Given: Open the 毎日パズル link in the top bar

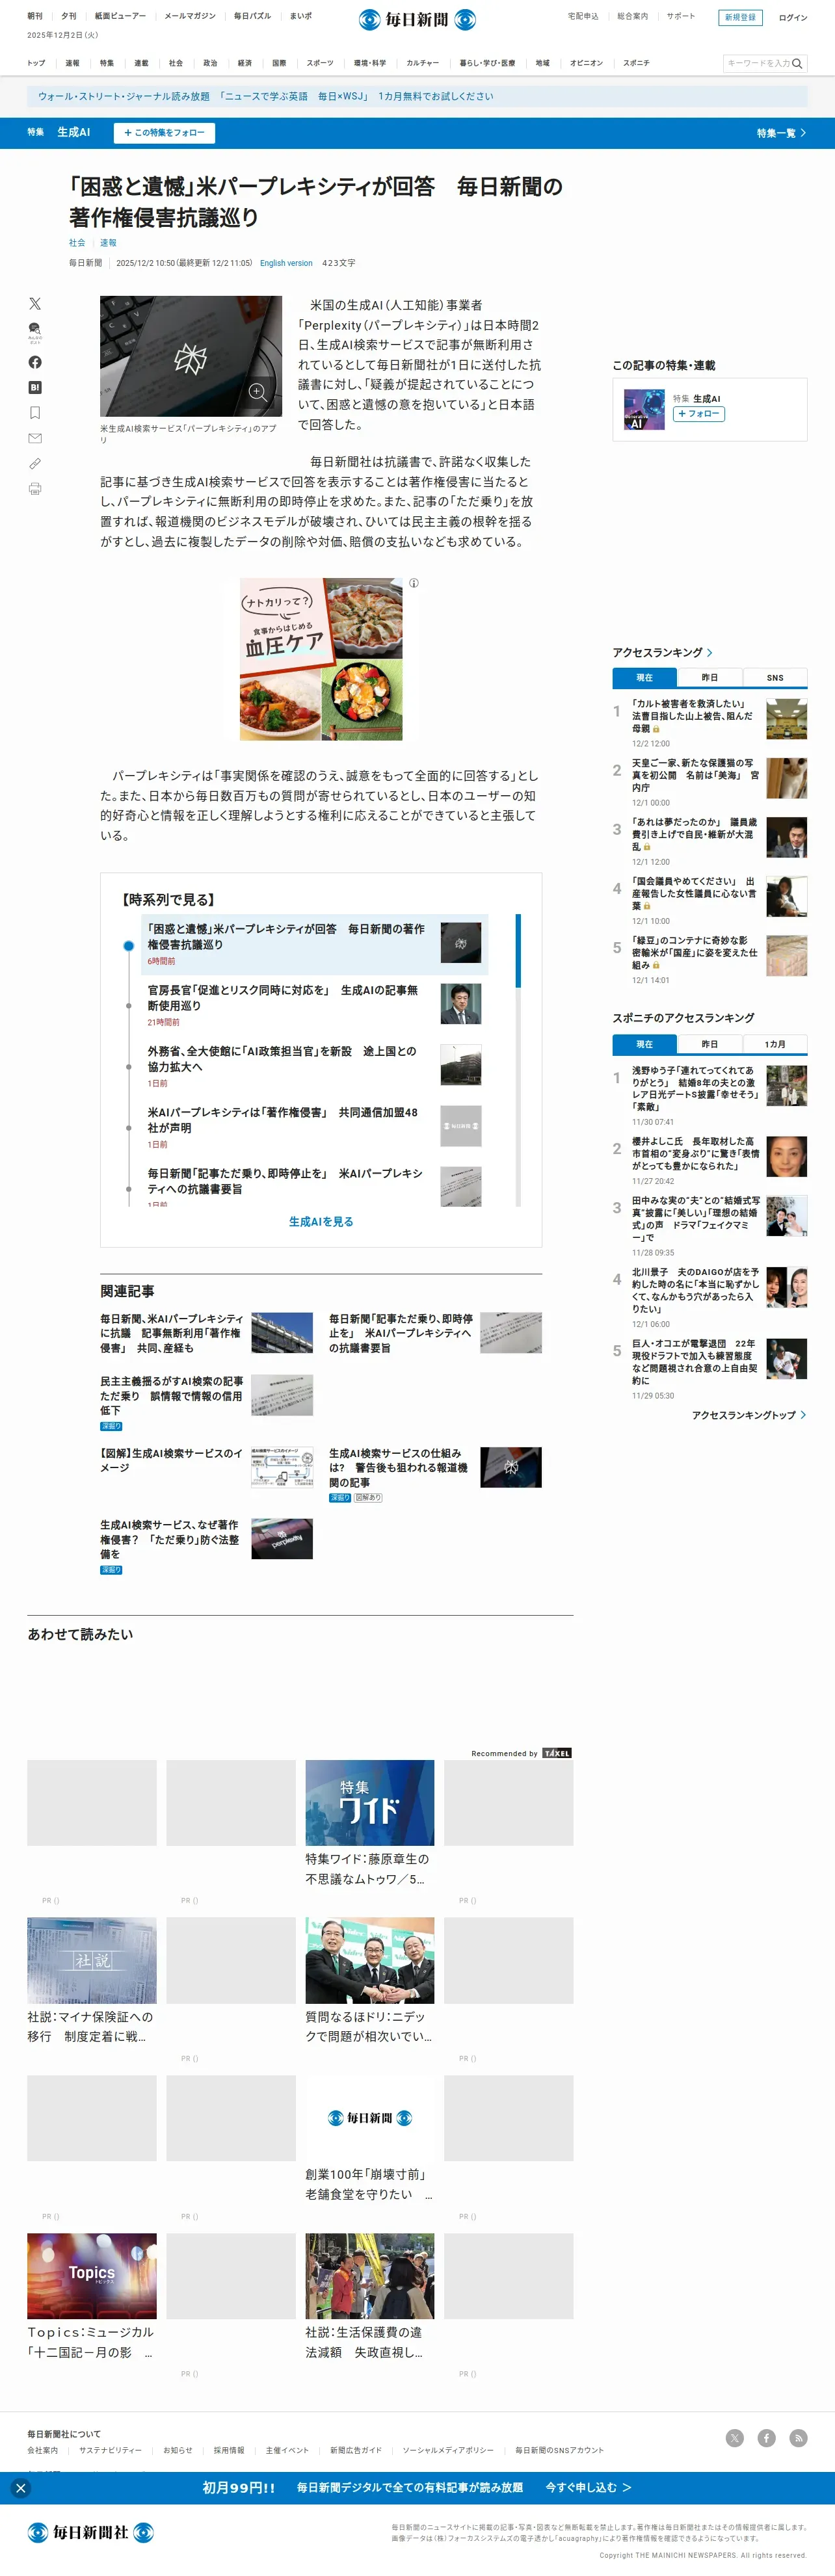Looking at the screenshot, I should coord(252,16).
